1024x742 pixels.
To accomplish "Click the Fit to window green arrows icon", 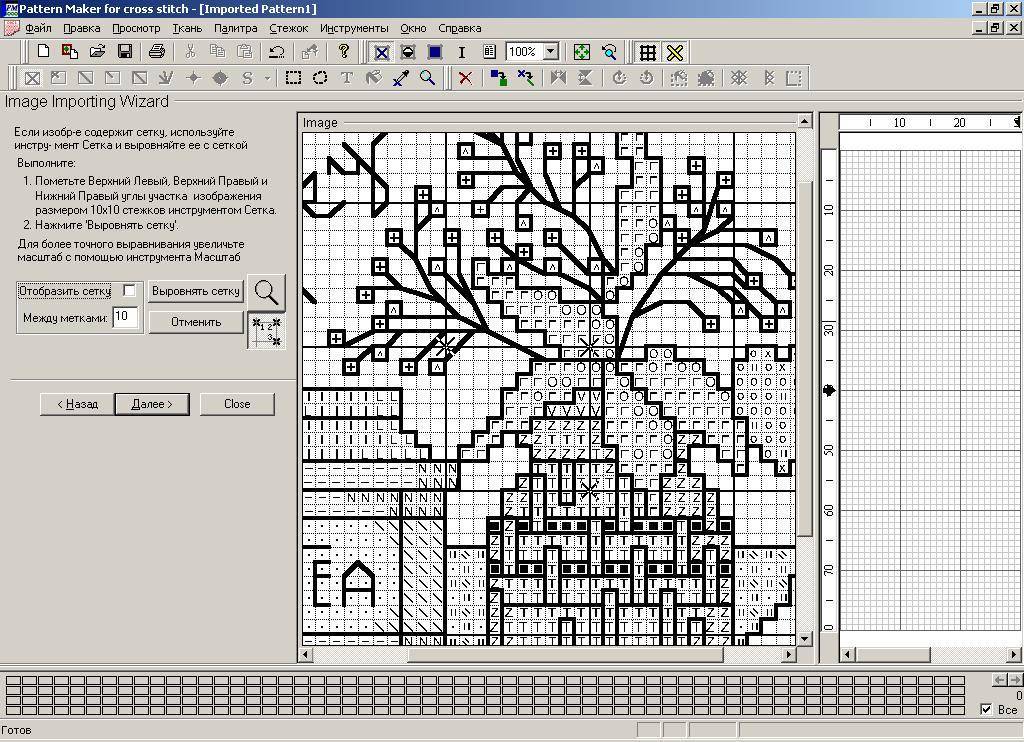I will pyautogui.click(x=581, y=52).
